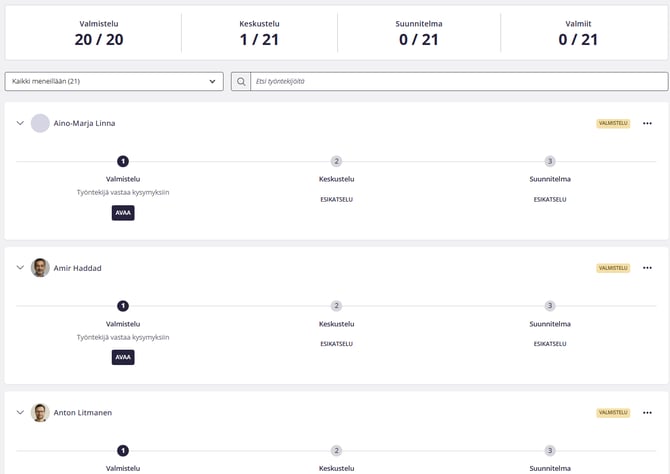Collapse Aino-Marja Linna's card with chevron
Screen dimensions: 670x474
(x=20, y=123)
